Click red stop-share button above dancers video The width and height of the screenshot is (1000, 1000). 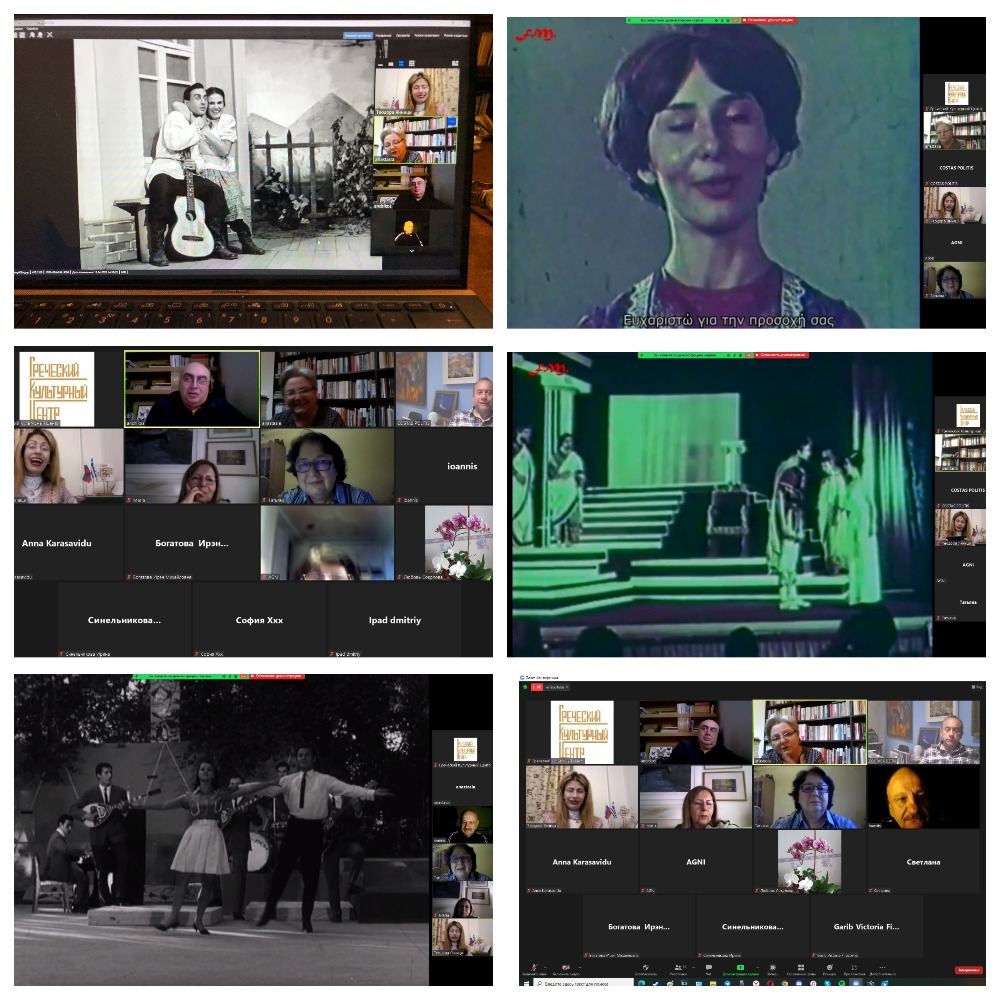pyautogui.click(x=277, y=676)
